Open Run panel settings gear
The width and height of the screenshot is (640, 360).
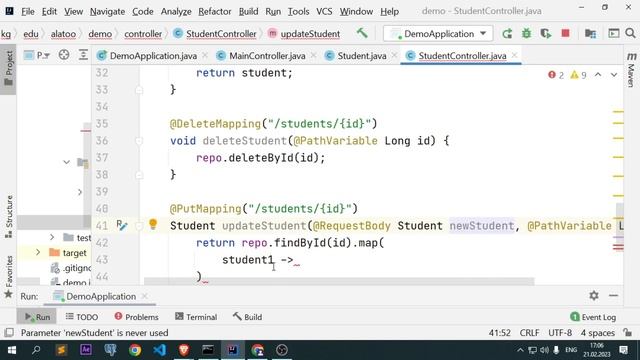pos(594,296)
